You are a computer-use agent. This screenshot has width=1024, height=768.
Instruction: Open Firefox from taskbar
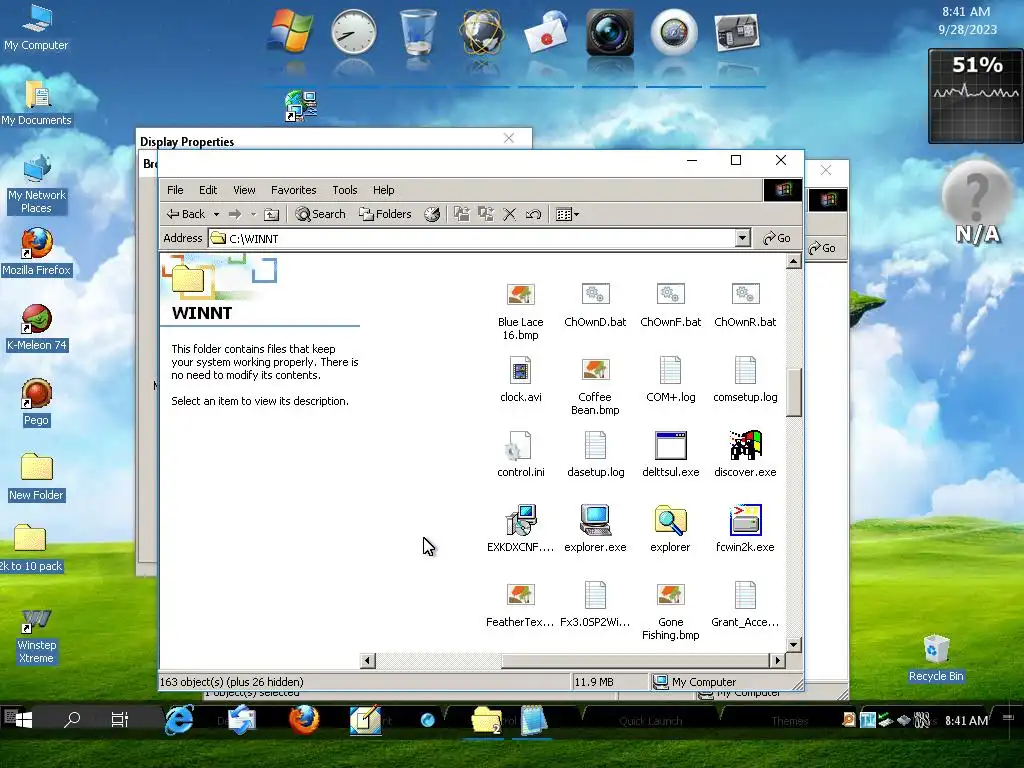point(304,720)
